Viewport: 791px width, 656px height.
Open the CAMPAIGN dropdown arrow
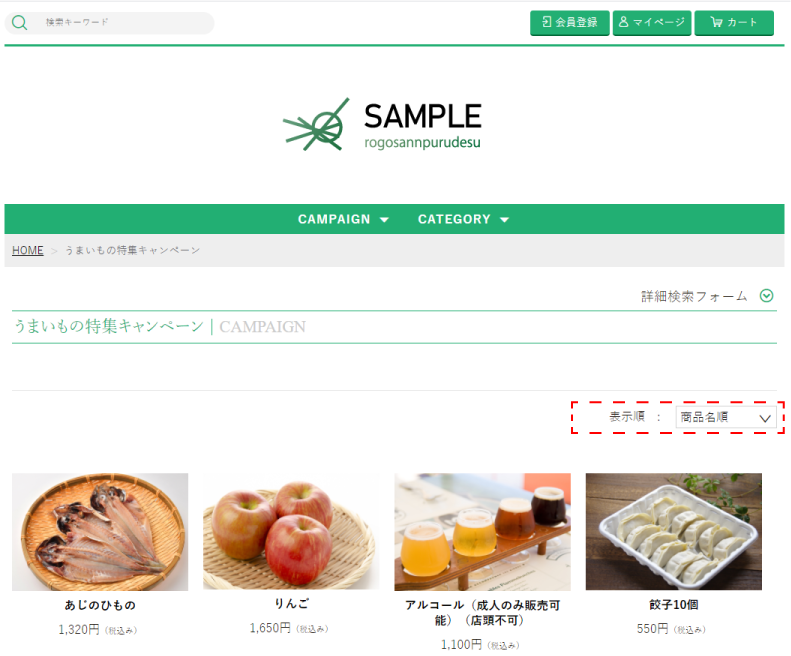[384, 220]
